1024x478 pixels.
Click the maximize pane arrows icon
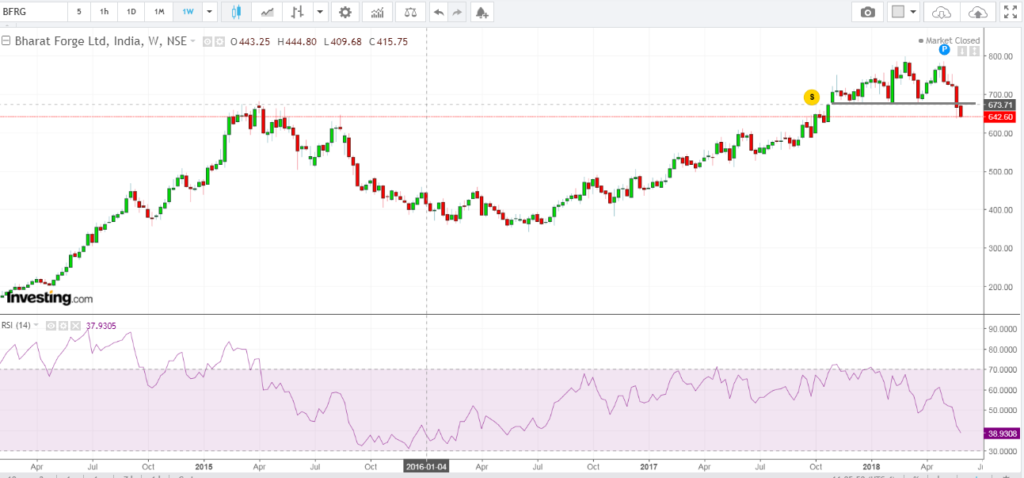tap(974, 53)
